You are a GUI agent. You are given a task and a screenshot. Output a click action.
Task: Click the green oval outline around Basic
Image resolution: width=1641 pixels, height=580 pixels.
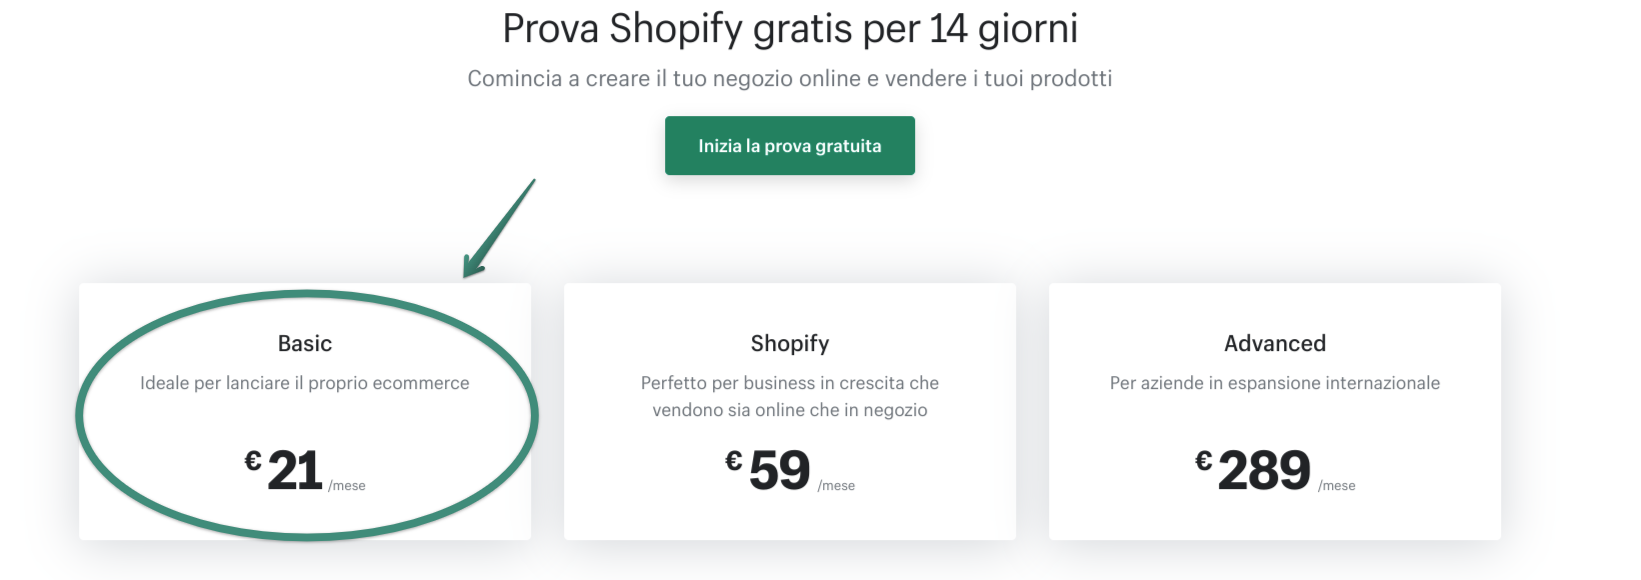click(x=81, y=415)
